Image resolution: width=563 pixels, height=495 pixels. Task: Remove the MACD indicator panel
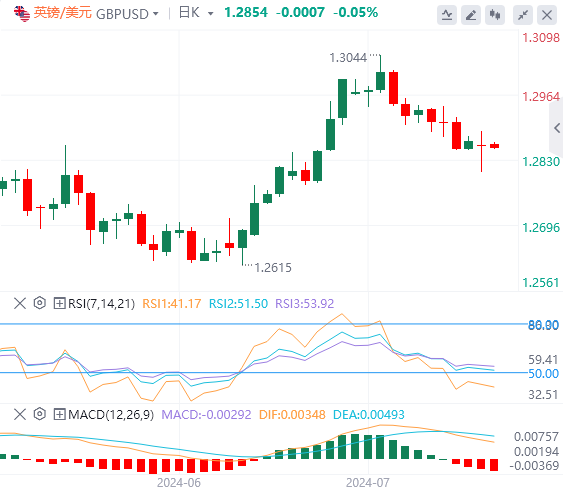[20, 415]
